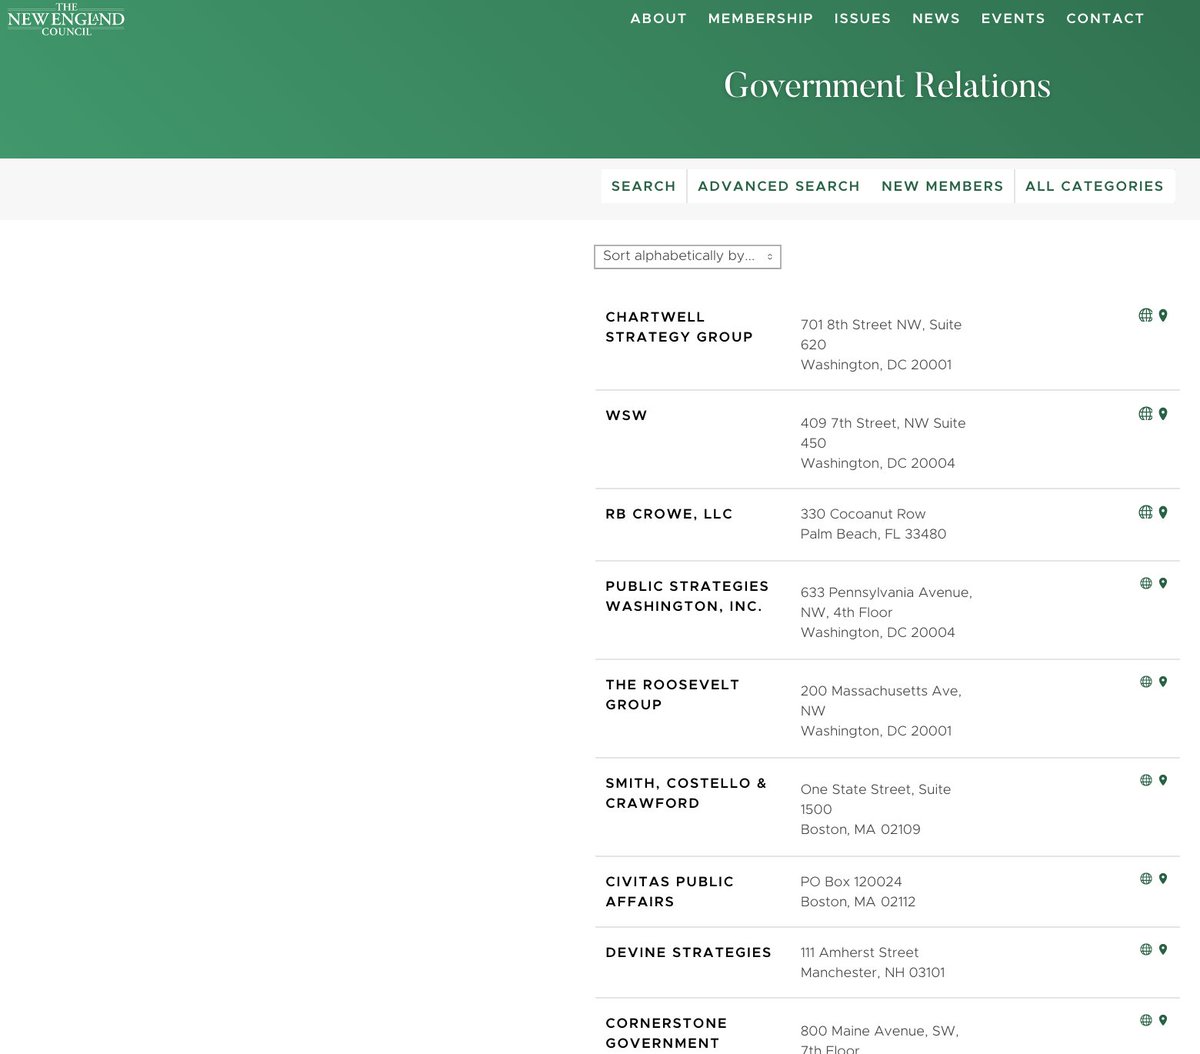Open map pin for RB Crowe, LLC
This screenshot has height=1054, width=1200.
coord(1163,512)
